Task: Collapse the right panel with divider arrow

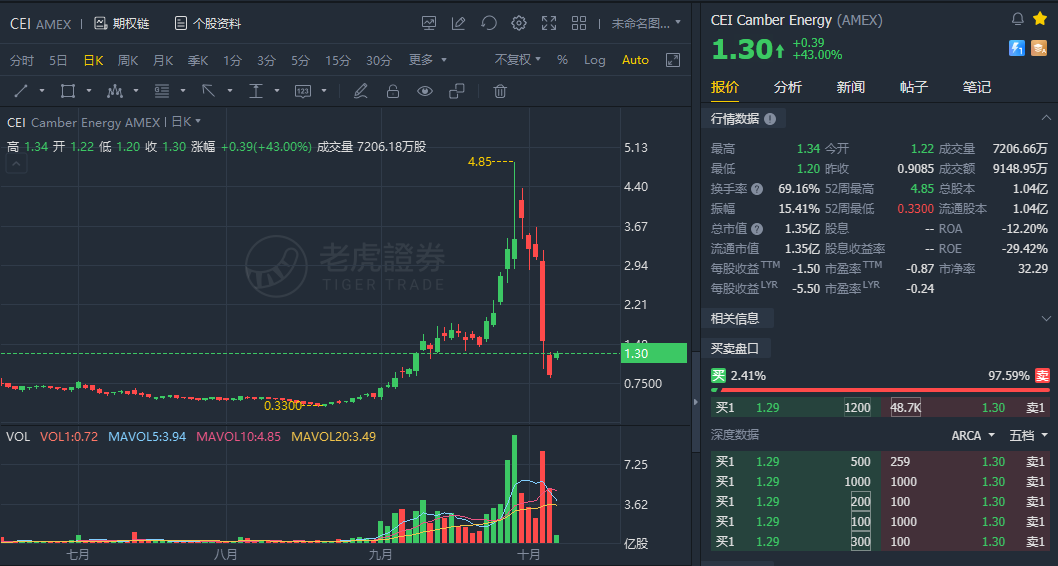Action: click(x=696, y=402)
